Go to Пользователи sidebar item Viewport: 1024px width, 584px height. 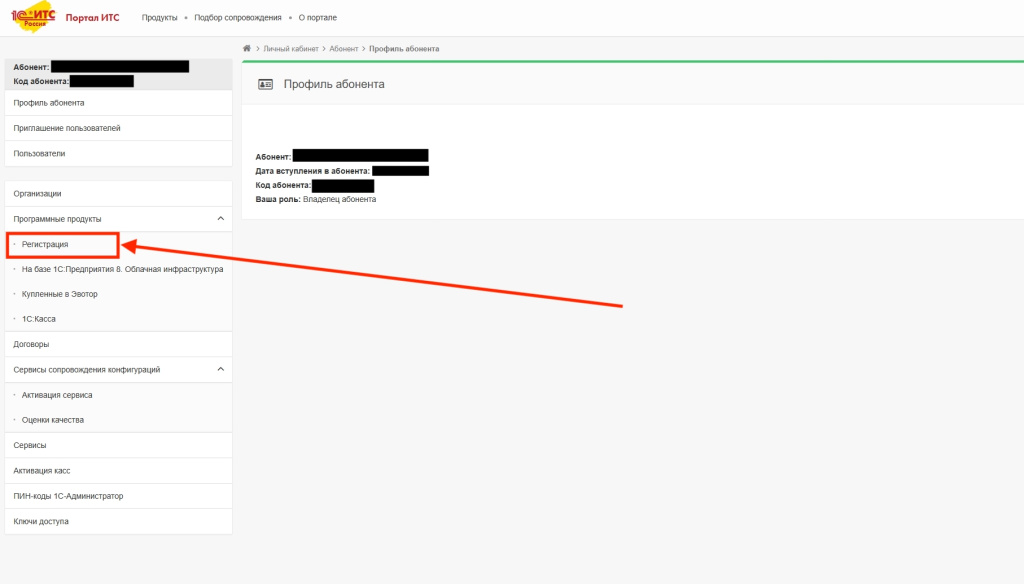39,154
